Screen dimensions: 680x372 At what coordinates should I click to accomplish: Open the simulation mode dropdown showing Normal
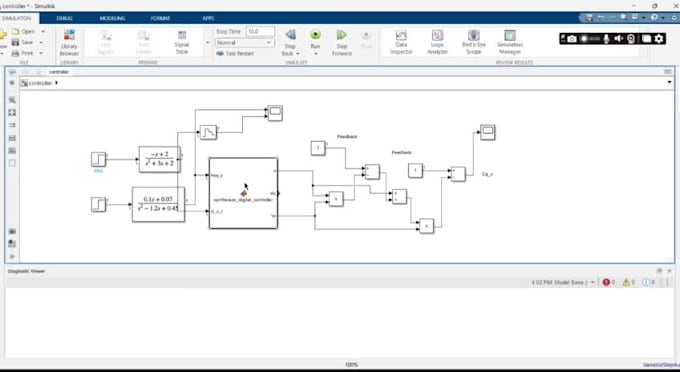245,42
